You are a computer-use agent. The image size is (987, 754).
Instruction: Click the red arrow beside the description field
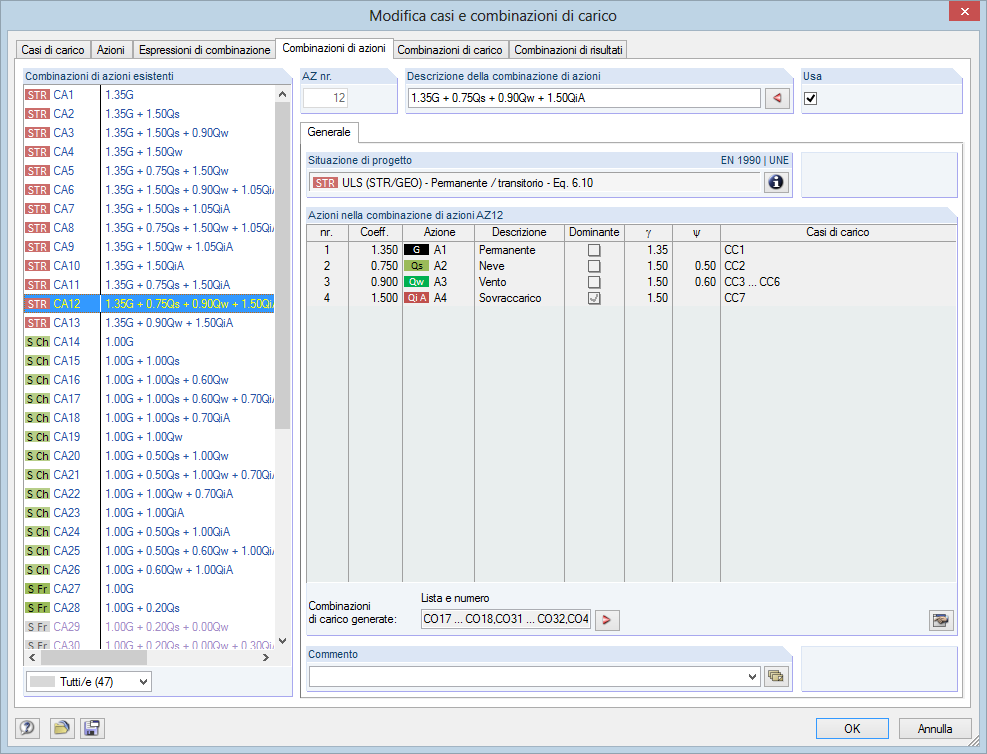coord(777,98)
